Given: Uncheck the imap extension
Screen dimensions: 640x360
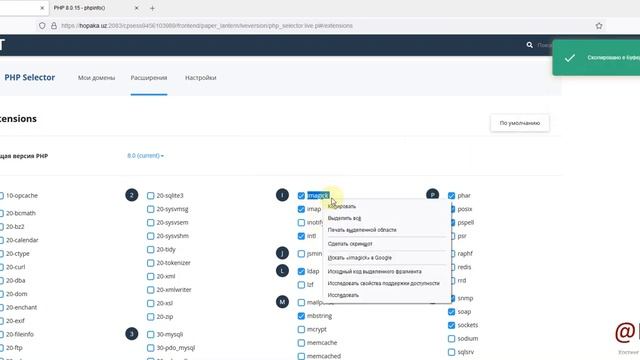Looking at the screenshot, I should click(x=301, y=209).
